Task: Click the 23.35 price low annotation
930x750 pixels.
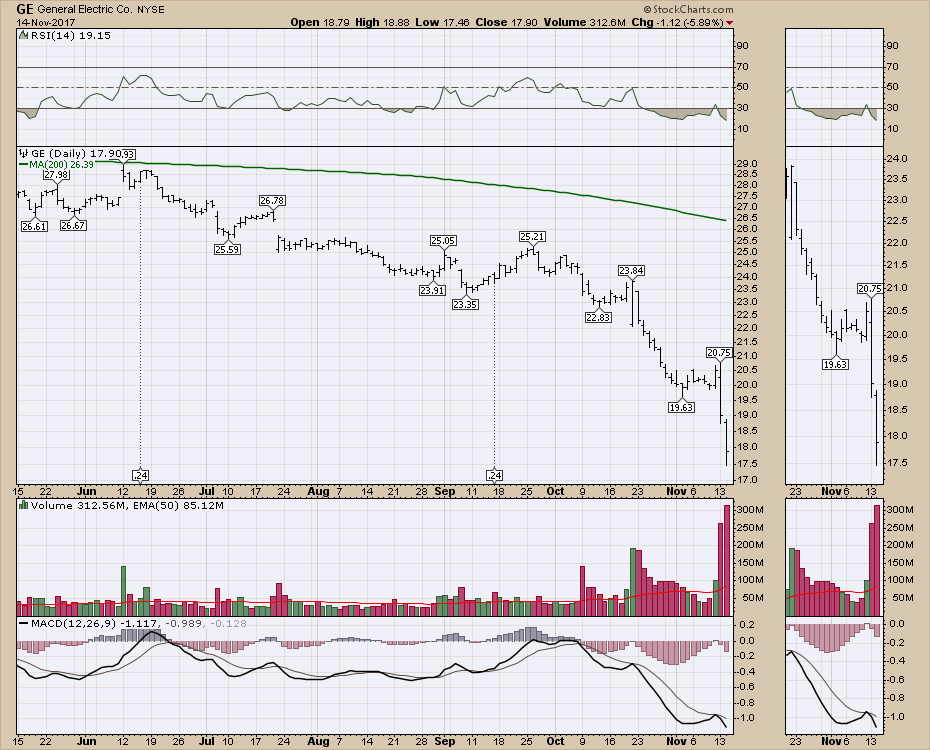Action: click(x=465, y=304)
